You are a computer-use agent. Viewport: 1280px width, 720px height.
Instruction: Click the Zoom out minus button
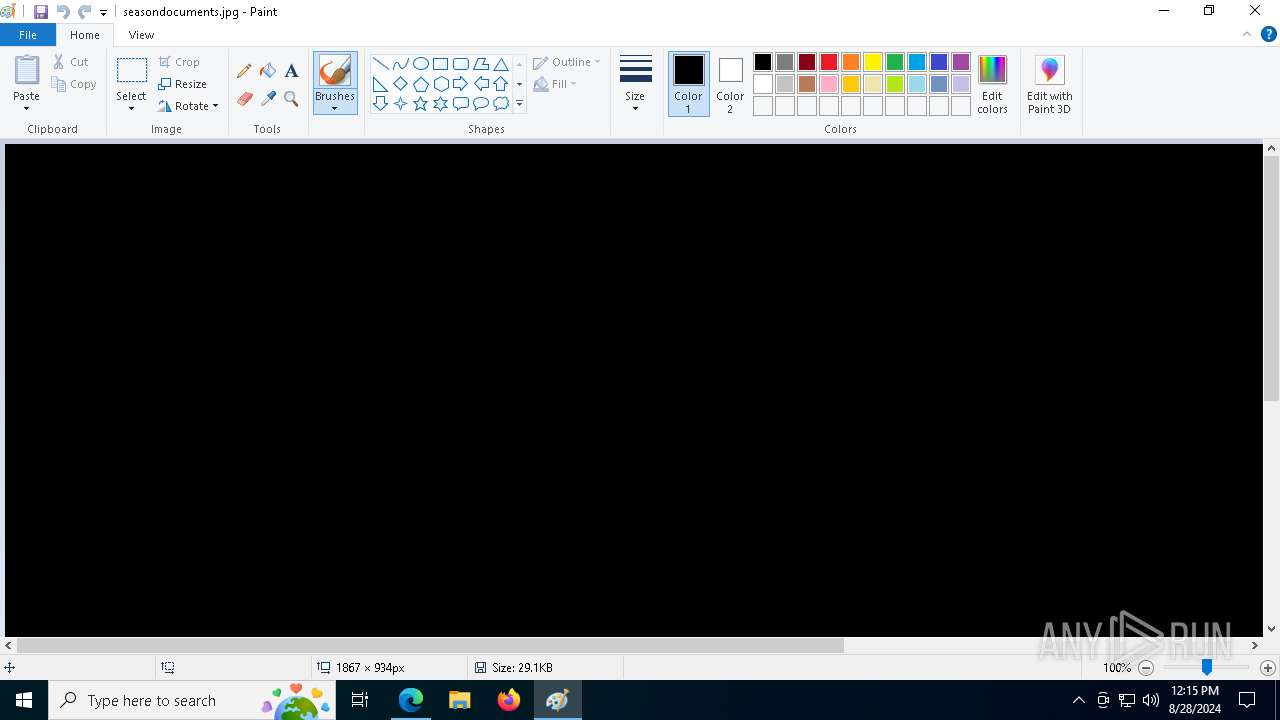(x=1146, y=668)
